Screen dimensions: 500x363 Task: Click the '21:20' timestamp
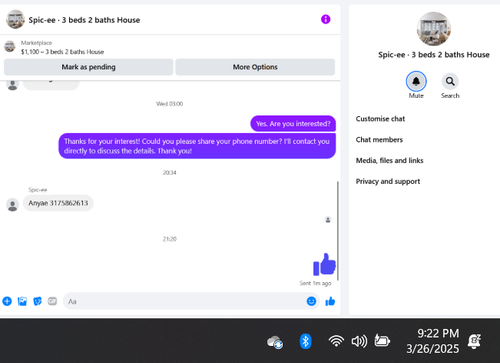tap(169, 239)
